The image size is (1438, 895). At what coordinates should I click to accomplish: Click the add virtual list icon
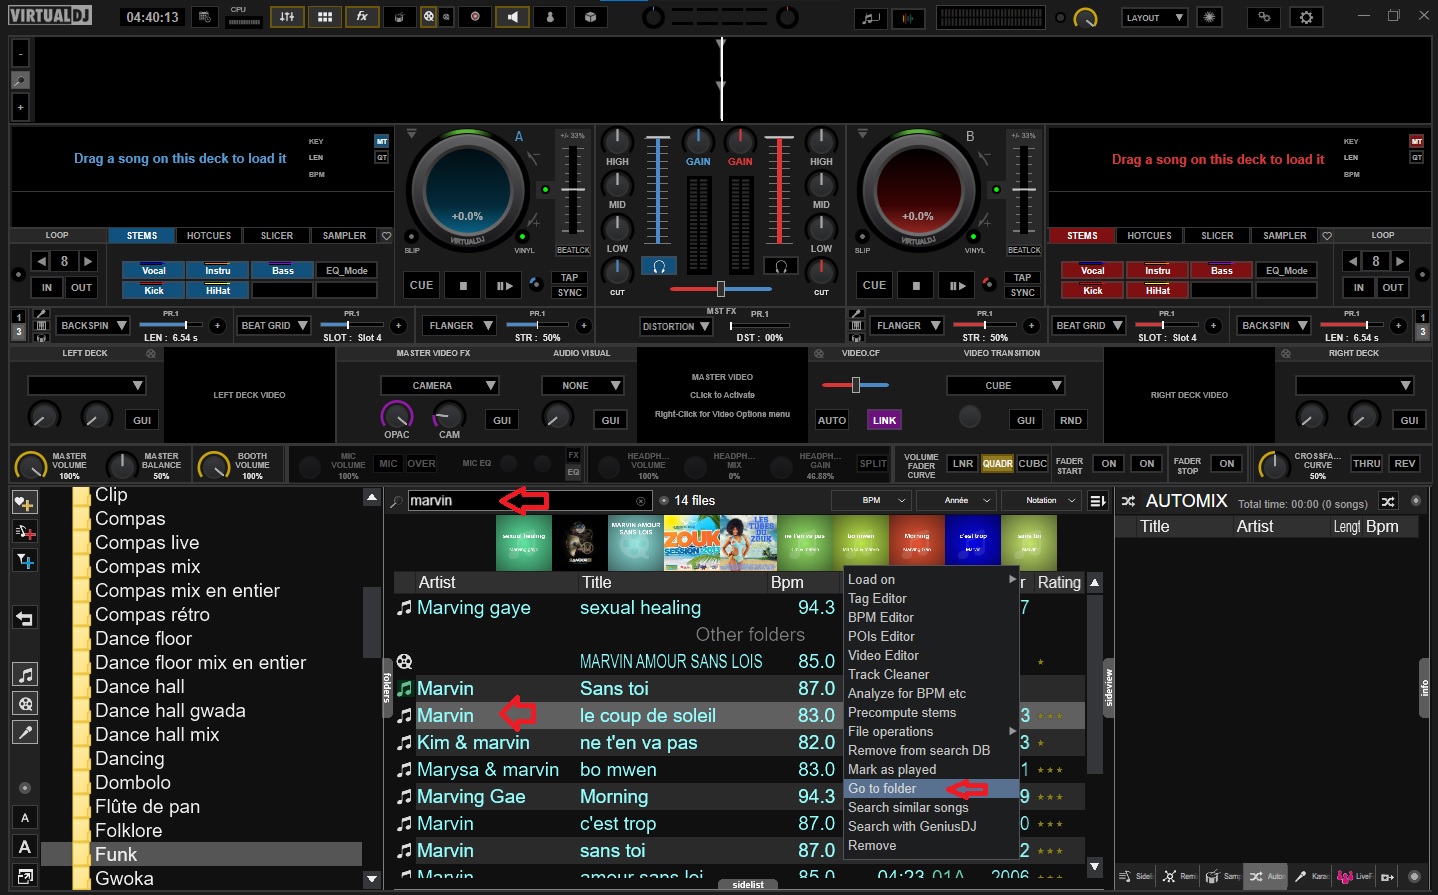[x=25, y=532]
